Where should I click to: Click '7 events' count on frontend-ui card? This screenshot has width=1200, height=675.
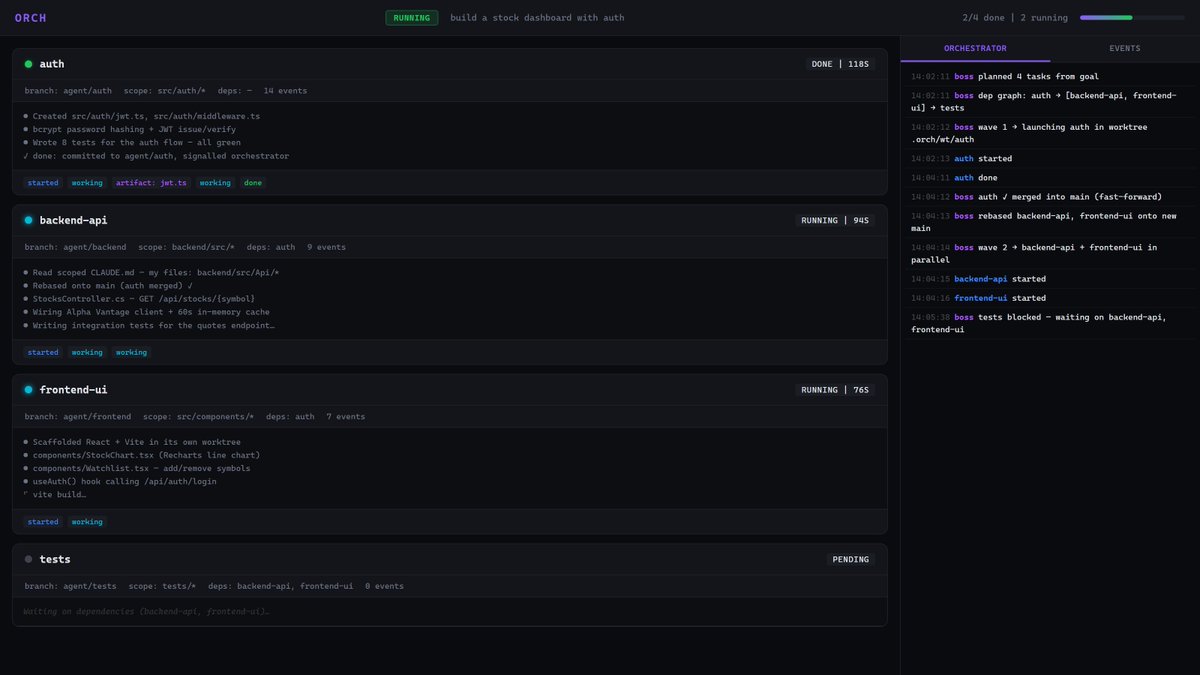point(346,417)
